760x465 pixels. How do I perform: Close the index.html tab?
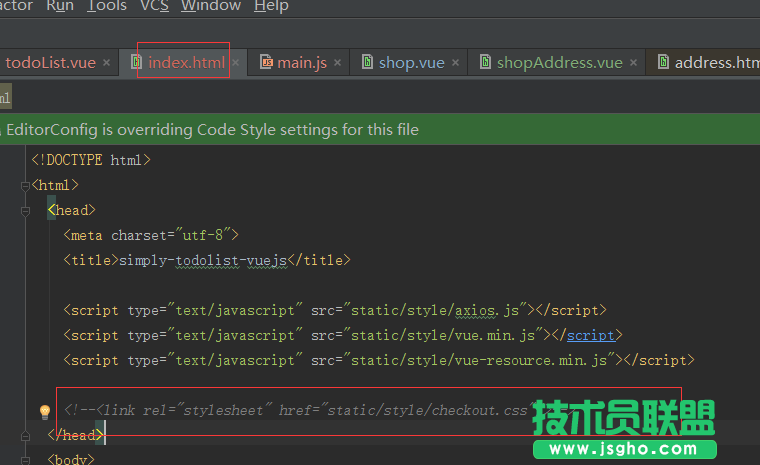[x=236, y=63]
